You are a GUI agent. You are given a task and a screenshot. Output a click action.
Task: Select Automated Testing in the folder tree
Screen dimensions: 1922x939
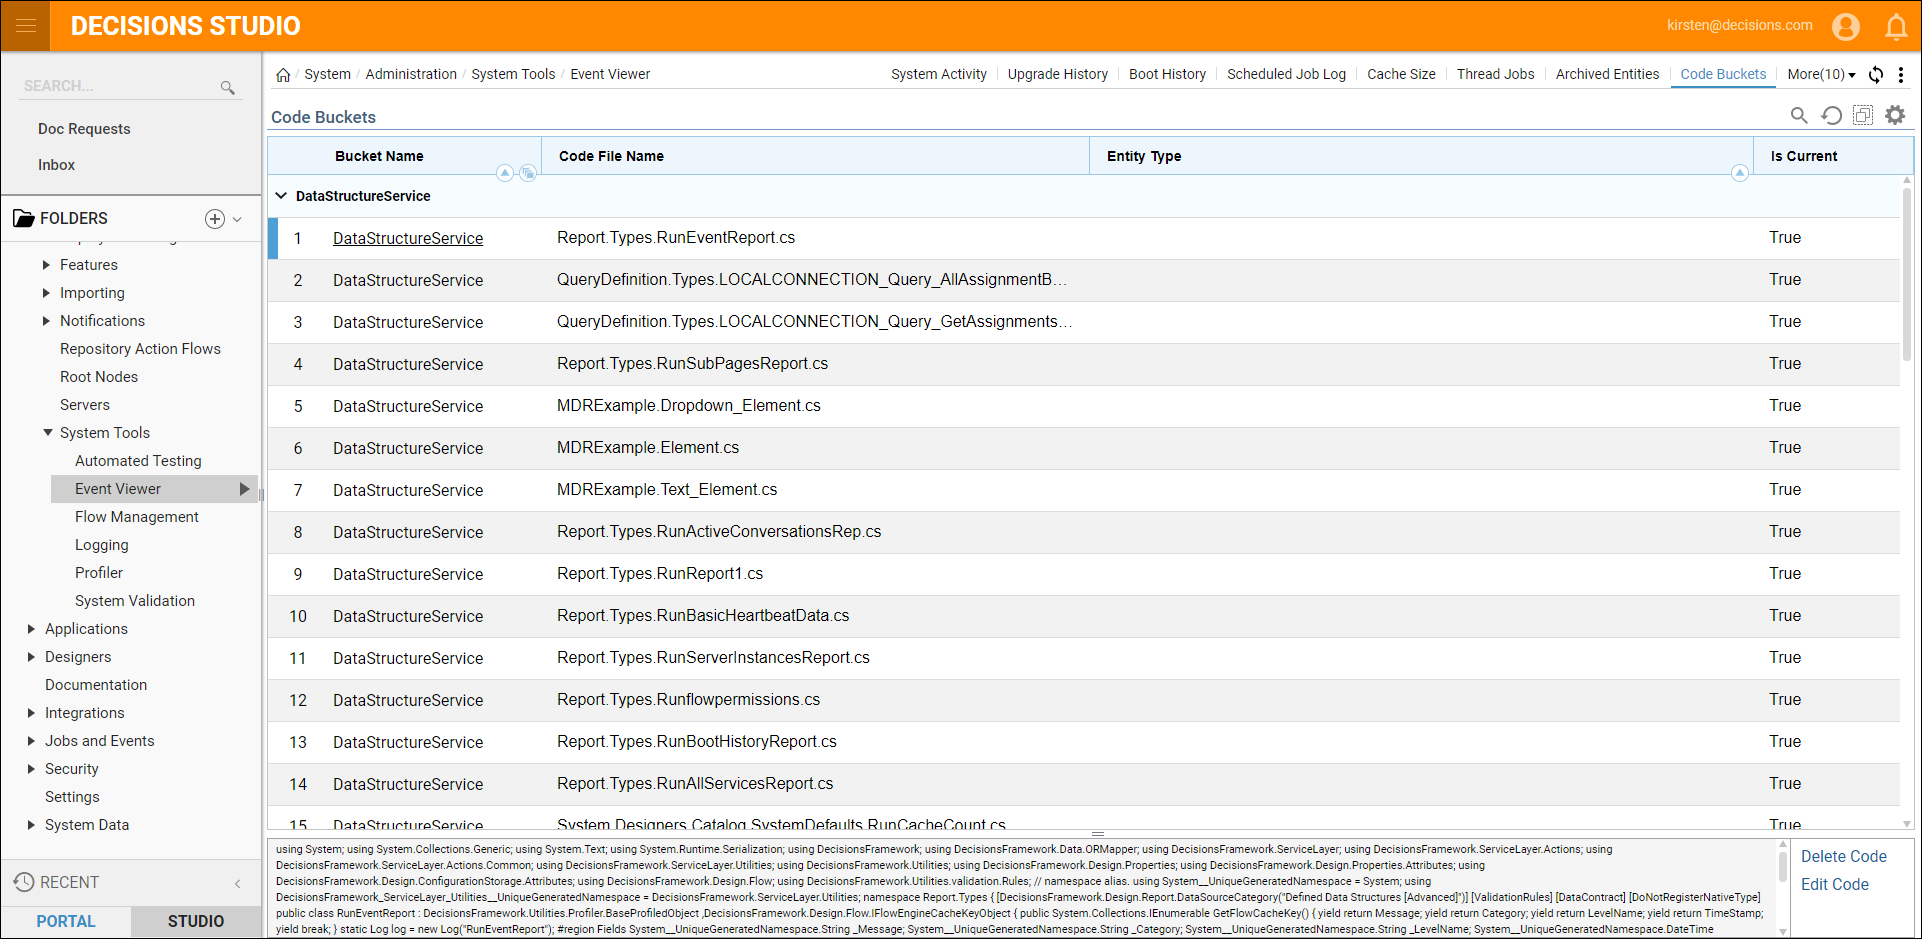[x=138, y=461]
